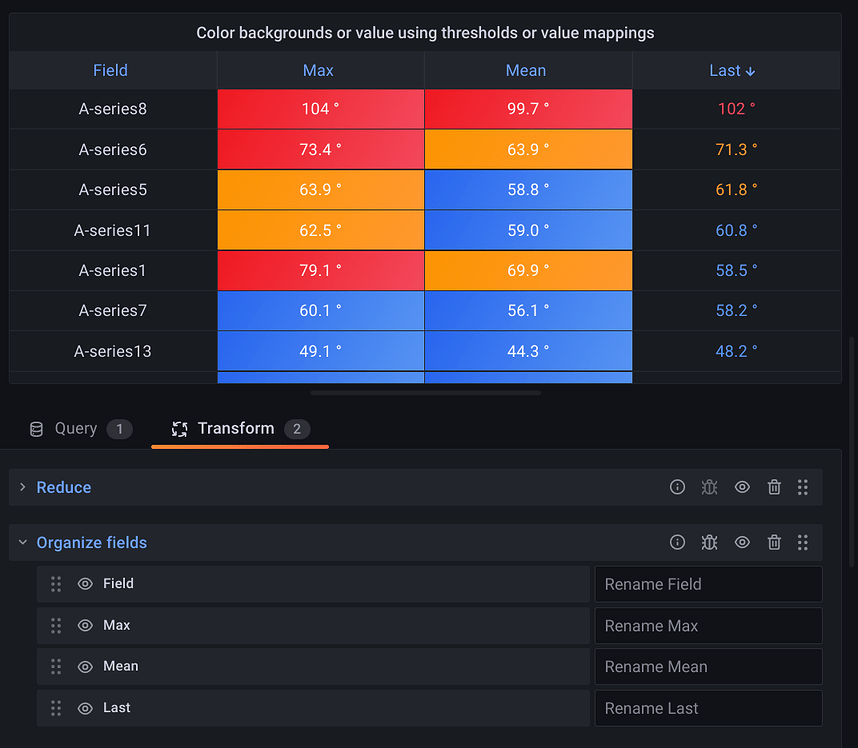Toggle visibility of the Mean field

click(85, 666)
